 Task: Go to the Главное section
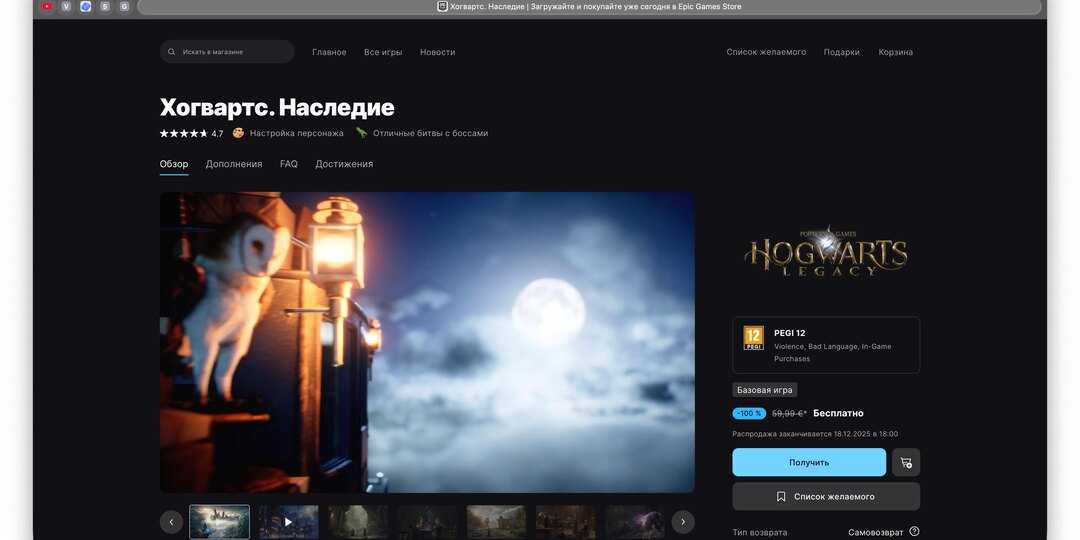click(x=329, y=52)
